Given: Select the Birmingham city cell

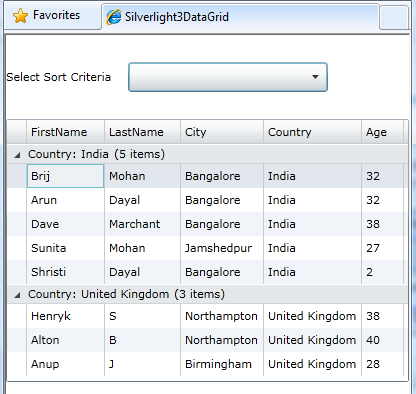Looking at the screenshot, I should [x=222, y=364].
